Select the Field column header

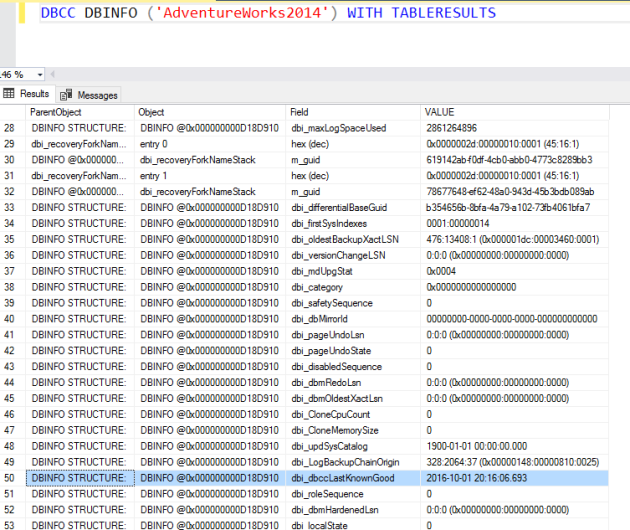click(x=353, y=112)
